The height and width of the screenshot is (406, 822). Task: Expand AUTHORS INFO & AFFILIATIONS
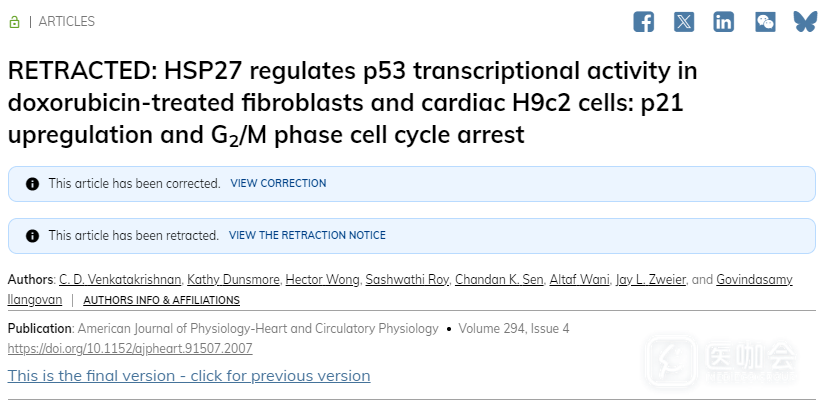(161, 300)
